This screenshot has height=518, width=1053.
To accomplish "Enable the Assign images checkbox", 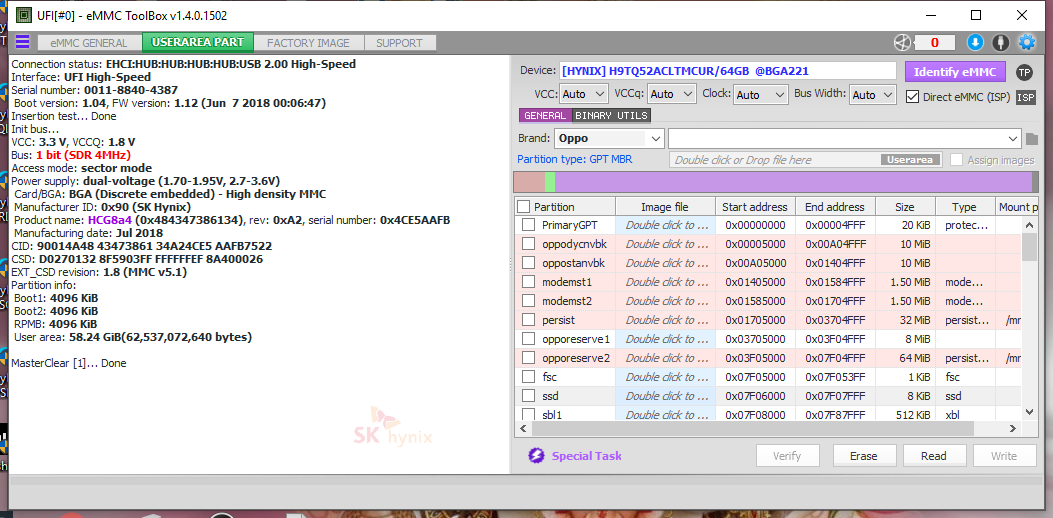I will 956,160.
